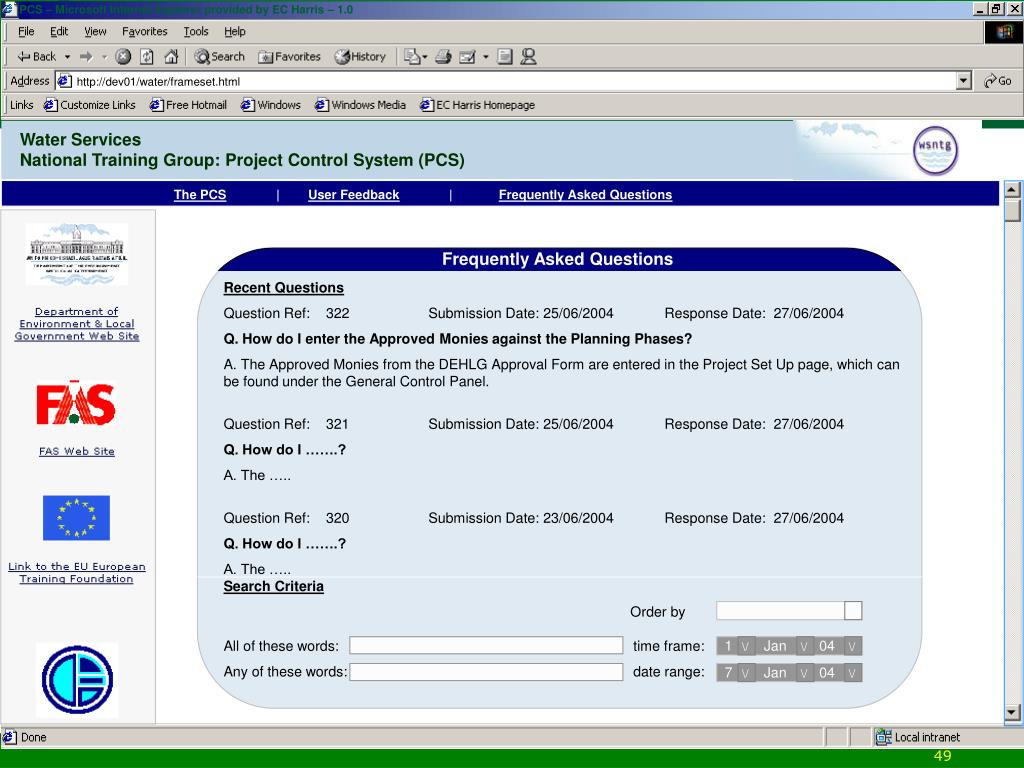Viewport: 1024px width, 768px height.
Task: Click the Stop loading toolbar icon
Action: coord(123,57)
